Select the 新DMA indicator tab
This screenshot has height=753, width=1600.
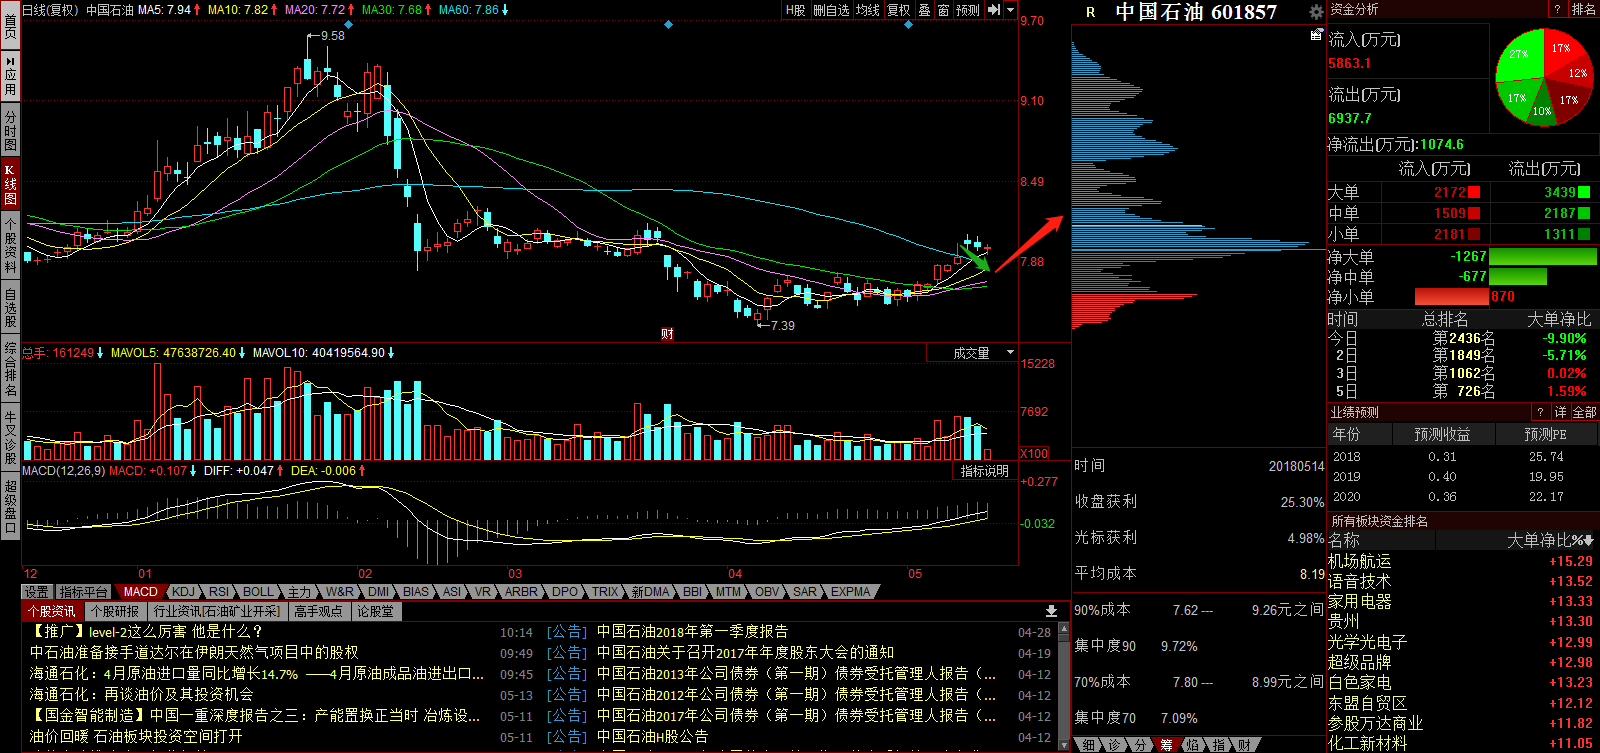[x=650, y=592]
